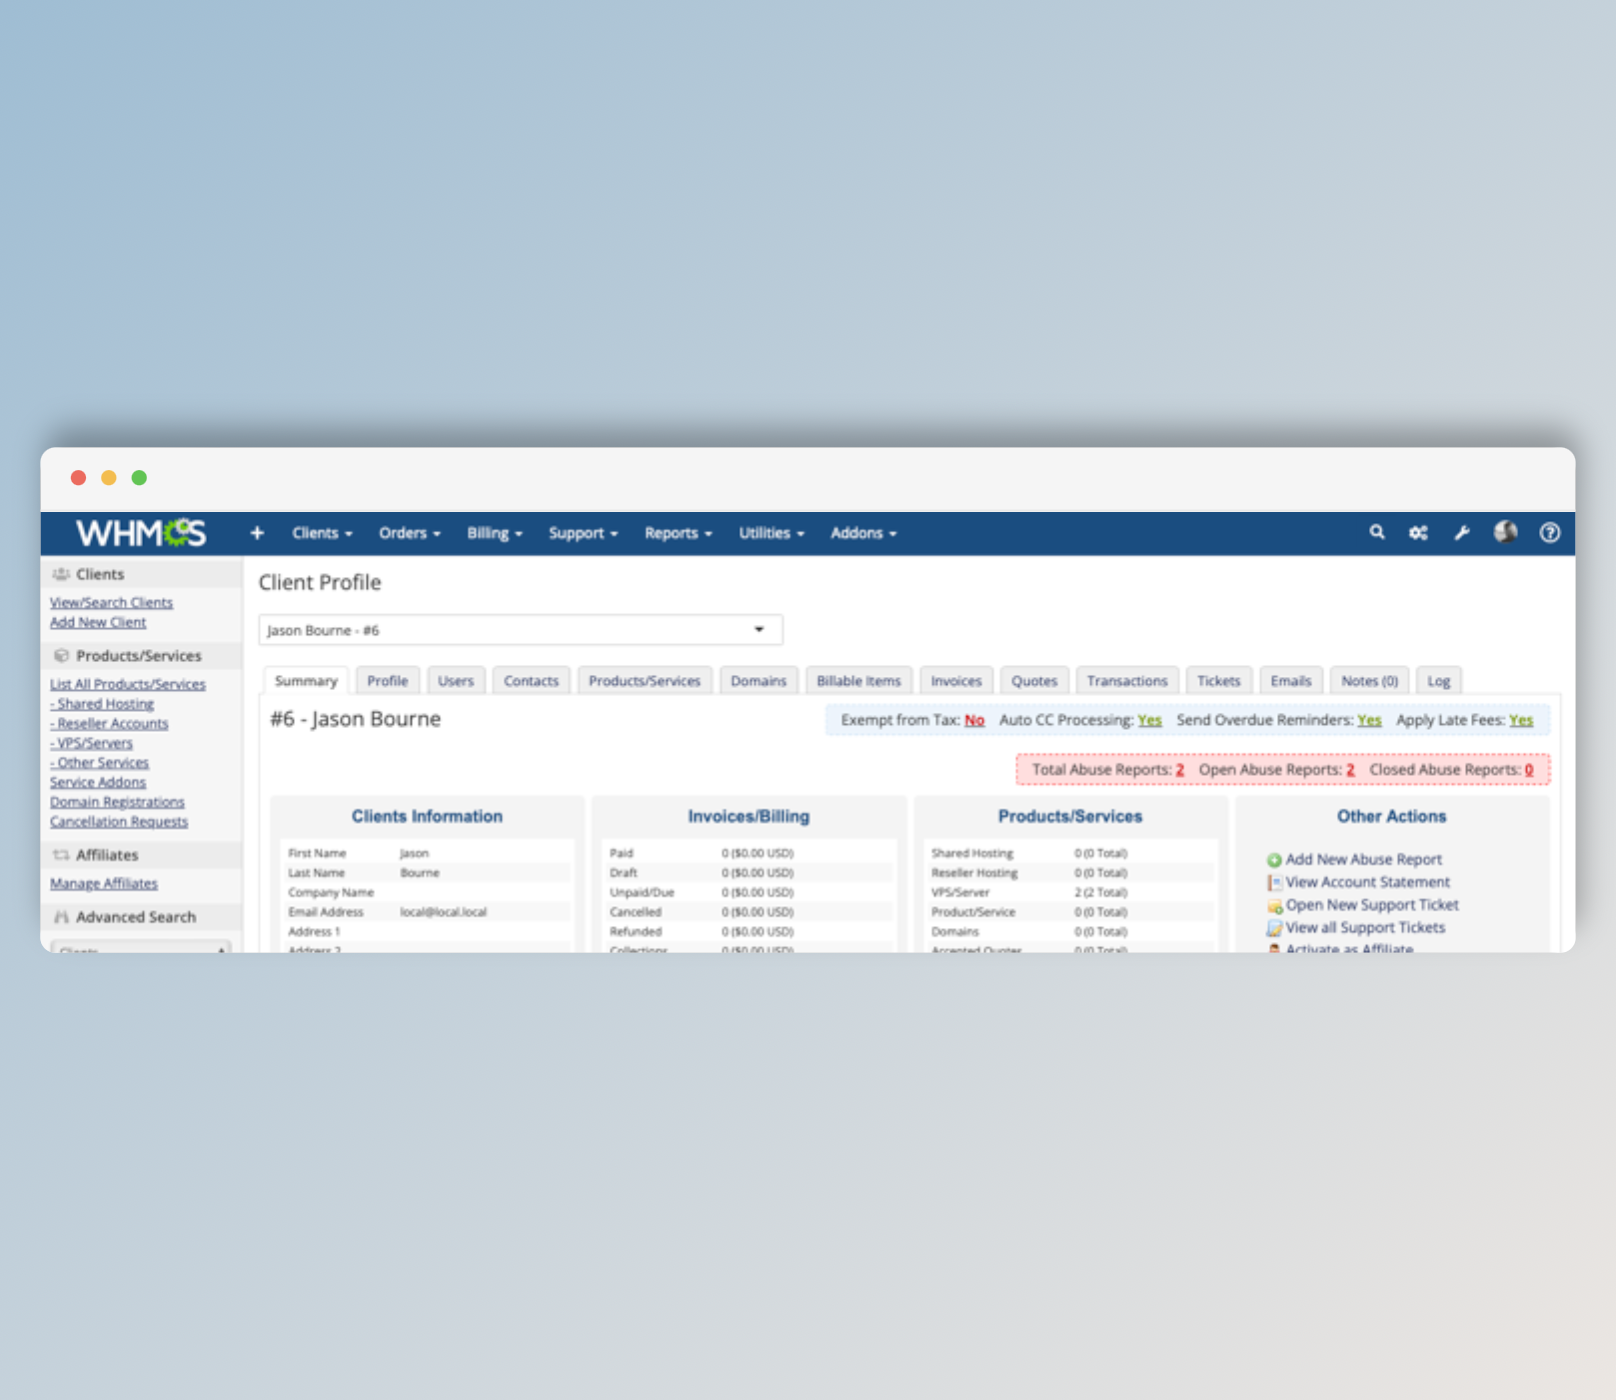
Task: Open the search magnifier icon
Action: click(1377, 532)
